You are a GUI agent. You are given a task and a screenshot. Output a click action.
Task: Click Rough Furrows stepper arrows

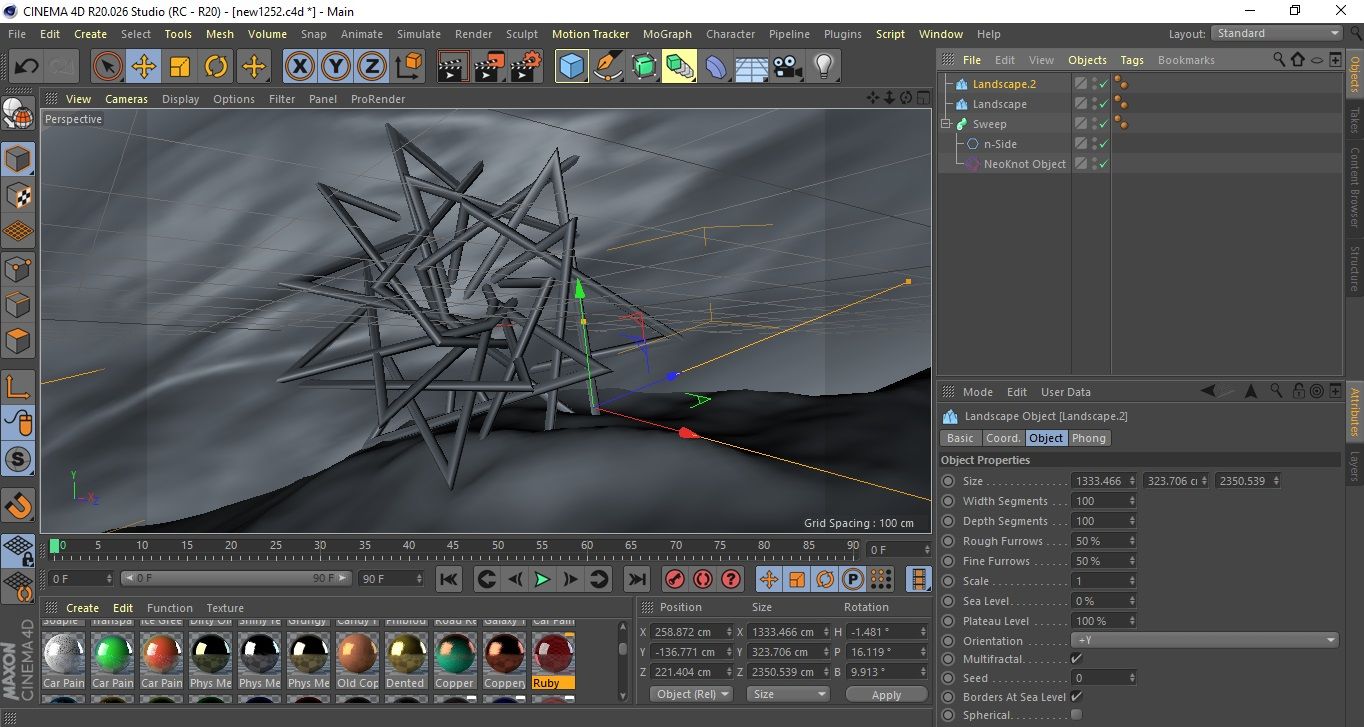[1132, 541]
